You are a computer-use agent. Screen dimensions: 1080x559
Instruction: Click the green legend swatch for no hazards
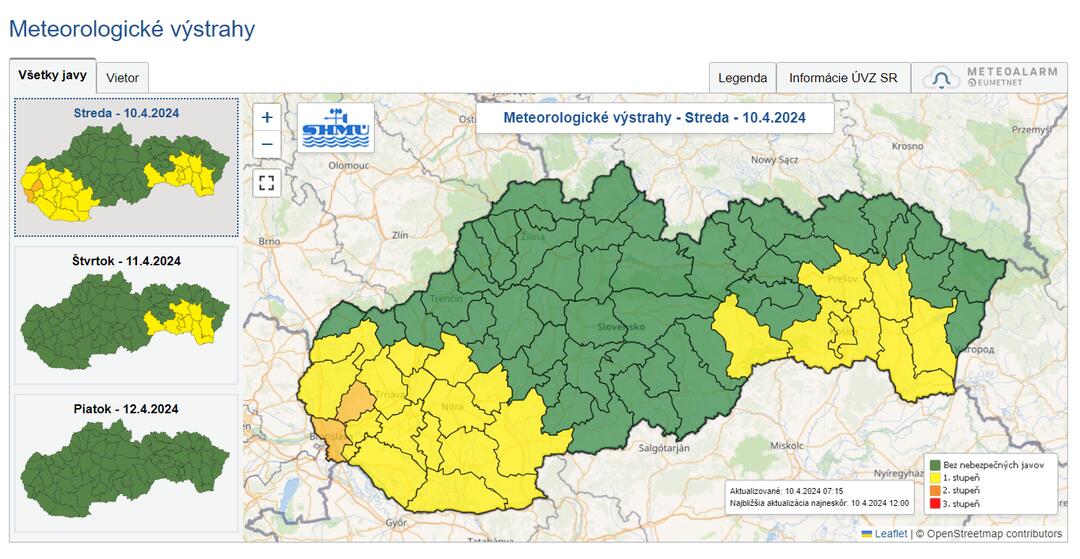click(x=934, y=466)
